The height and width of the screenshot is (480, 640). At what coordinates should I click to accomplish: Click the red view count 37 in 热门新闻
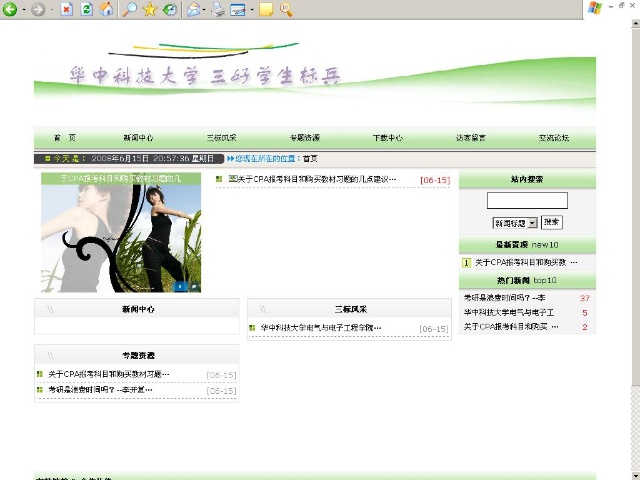584,298
